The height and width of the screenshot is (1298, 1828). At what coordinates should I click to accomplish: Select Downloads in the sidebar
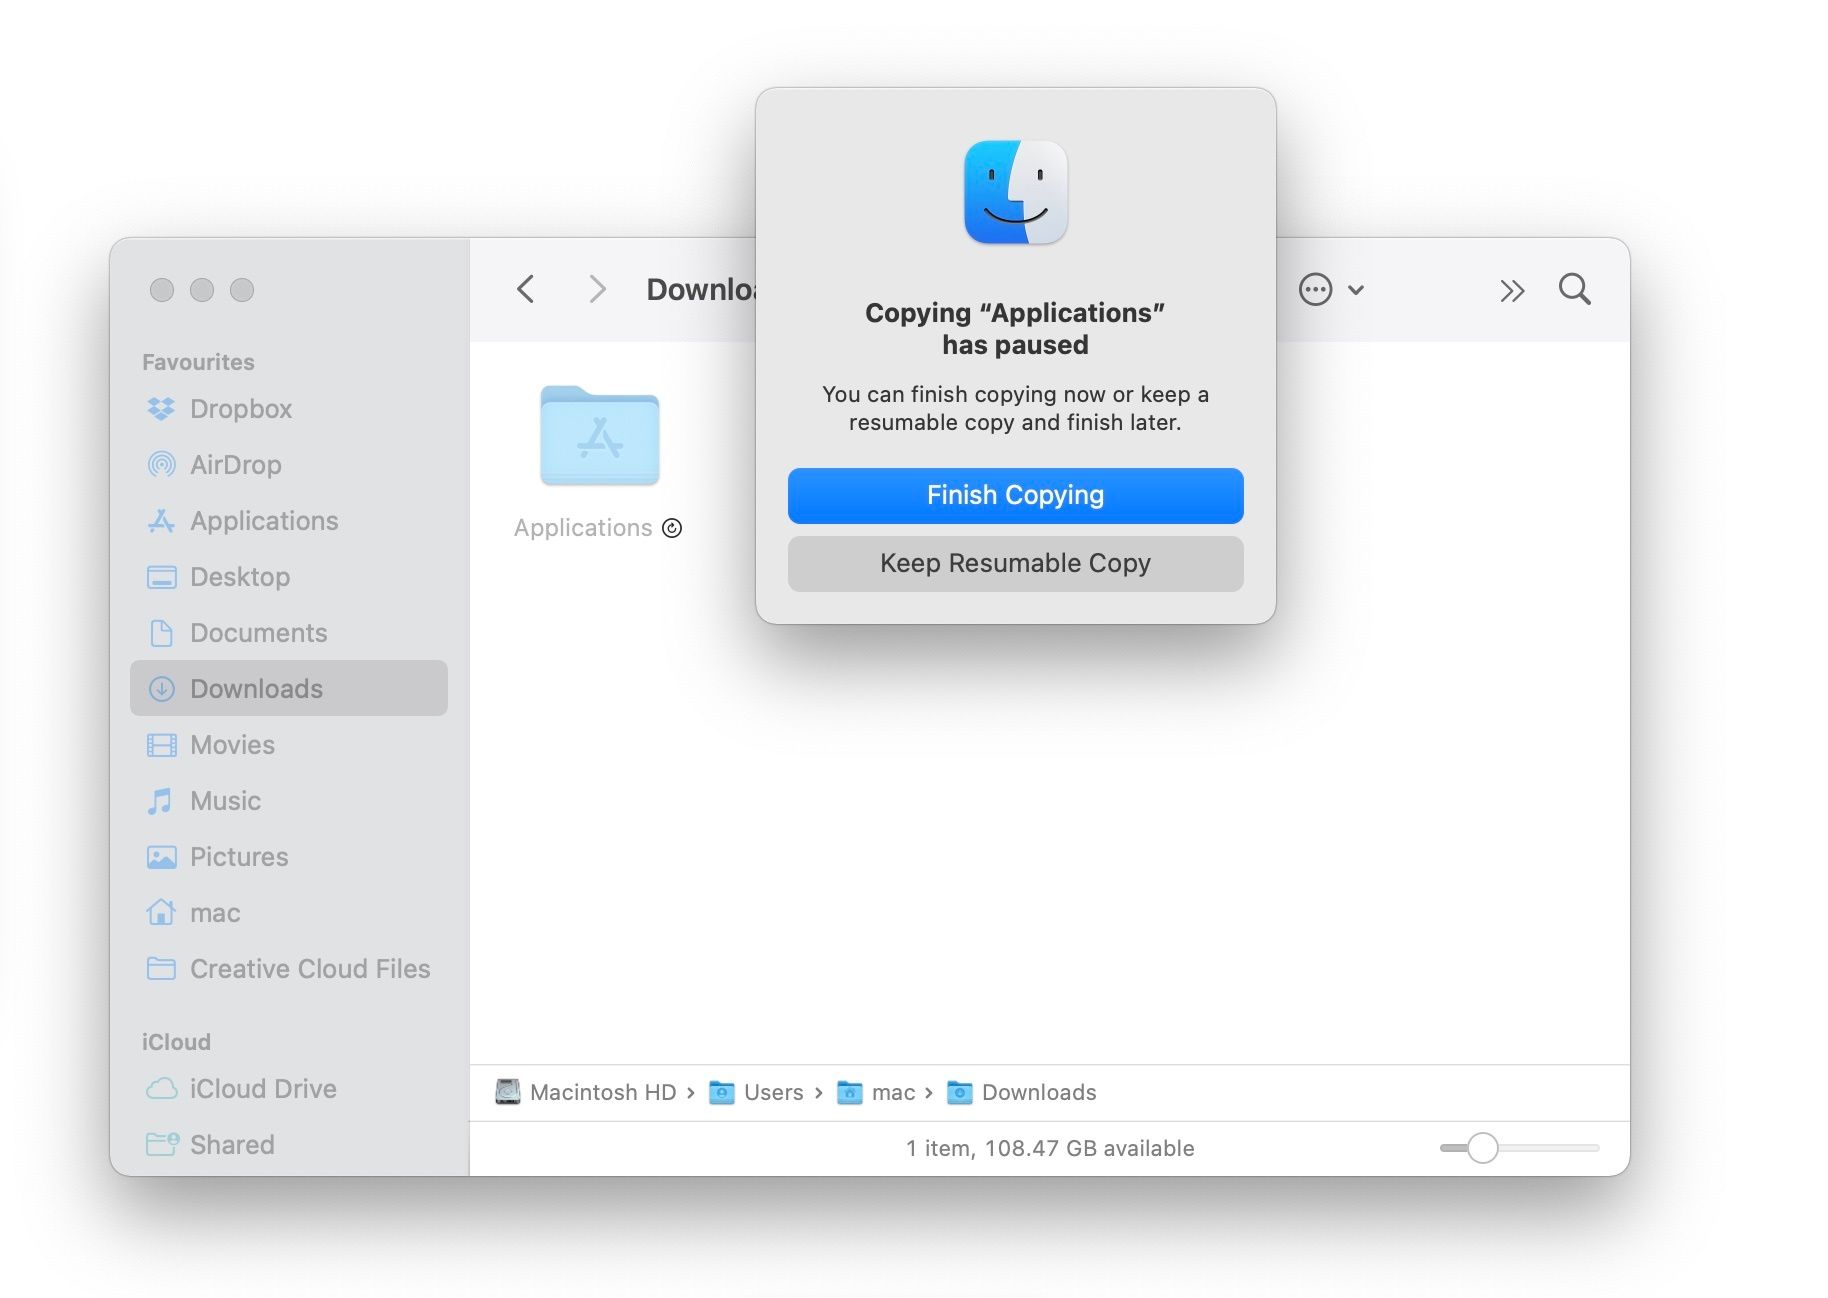288,689
